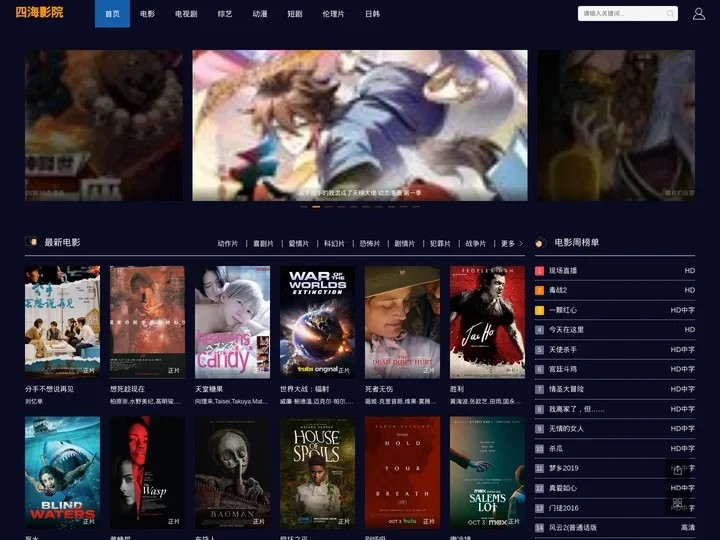The height and width of the screenshot is (540, 720).
Task: Click the 世界大战:辐射 title text
Action: [x=304, y=389]
